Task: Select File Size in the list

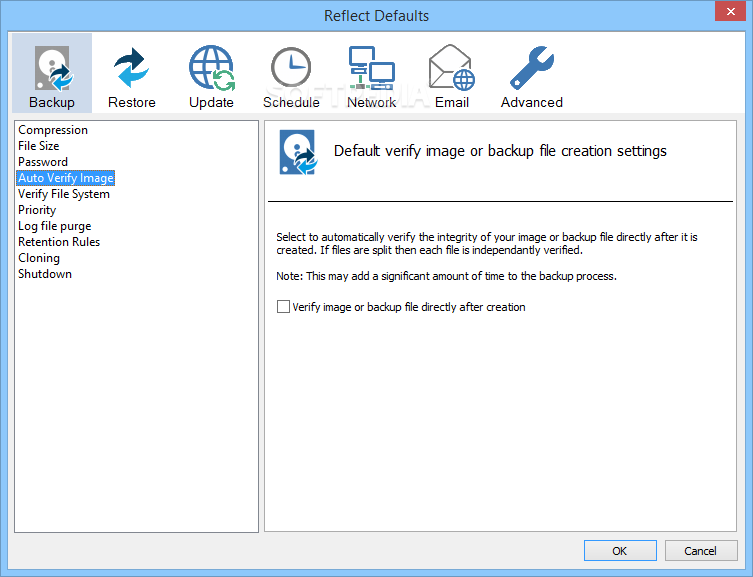Action: [x=38, y=145]
